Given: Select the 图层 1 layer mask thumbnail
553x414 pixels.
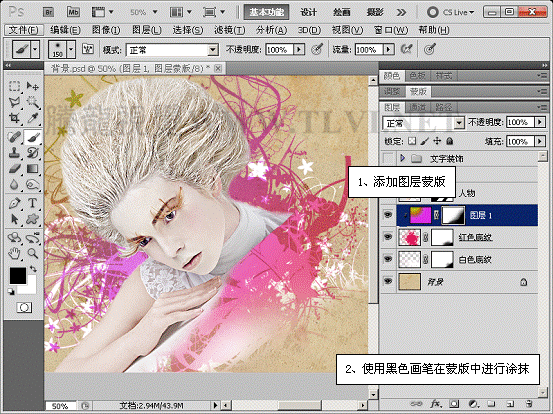Looking at the screenshot, I should click(453, 215).
